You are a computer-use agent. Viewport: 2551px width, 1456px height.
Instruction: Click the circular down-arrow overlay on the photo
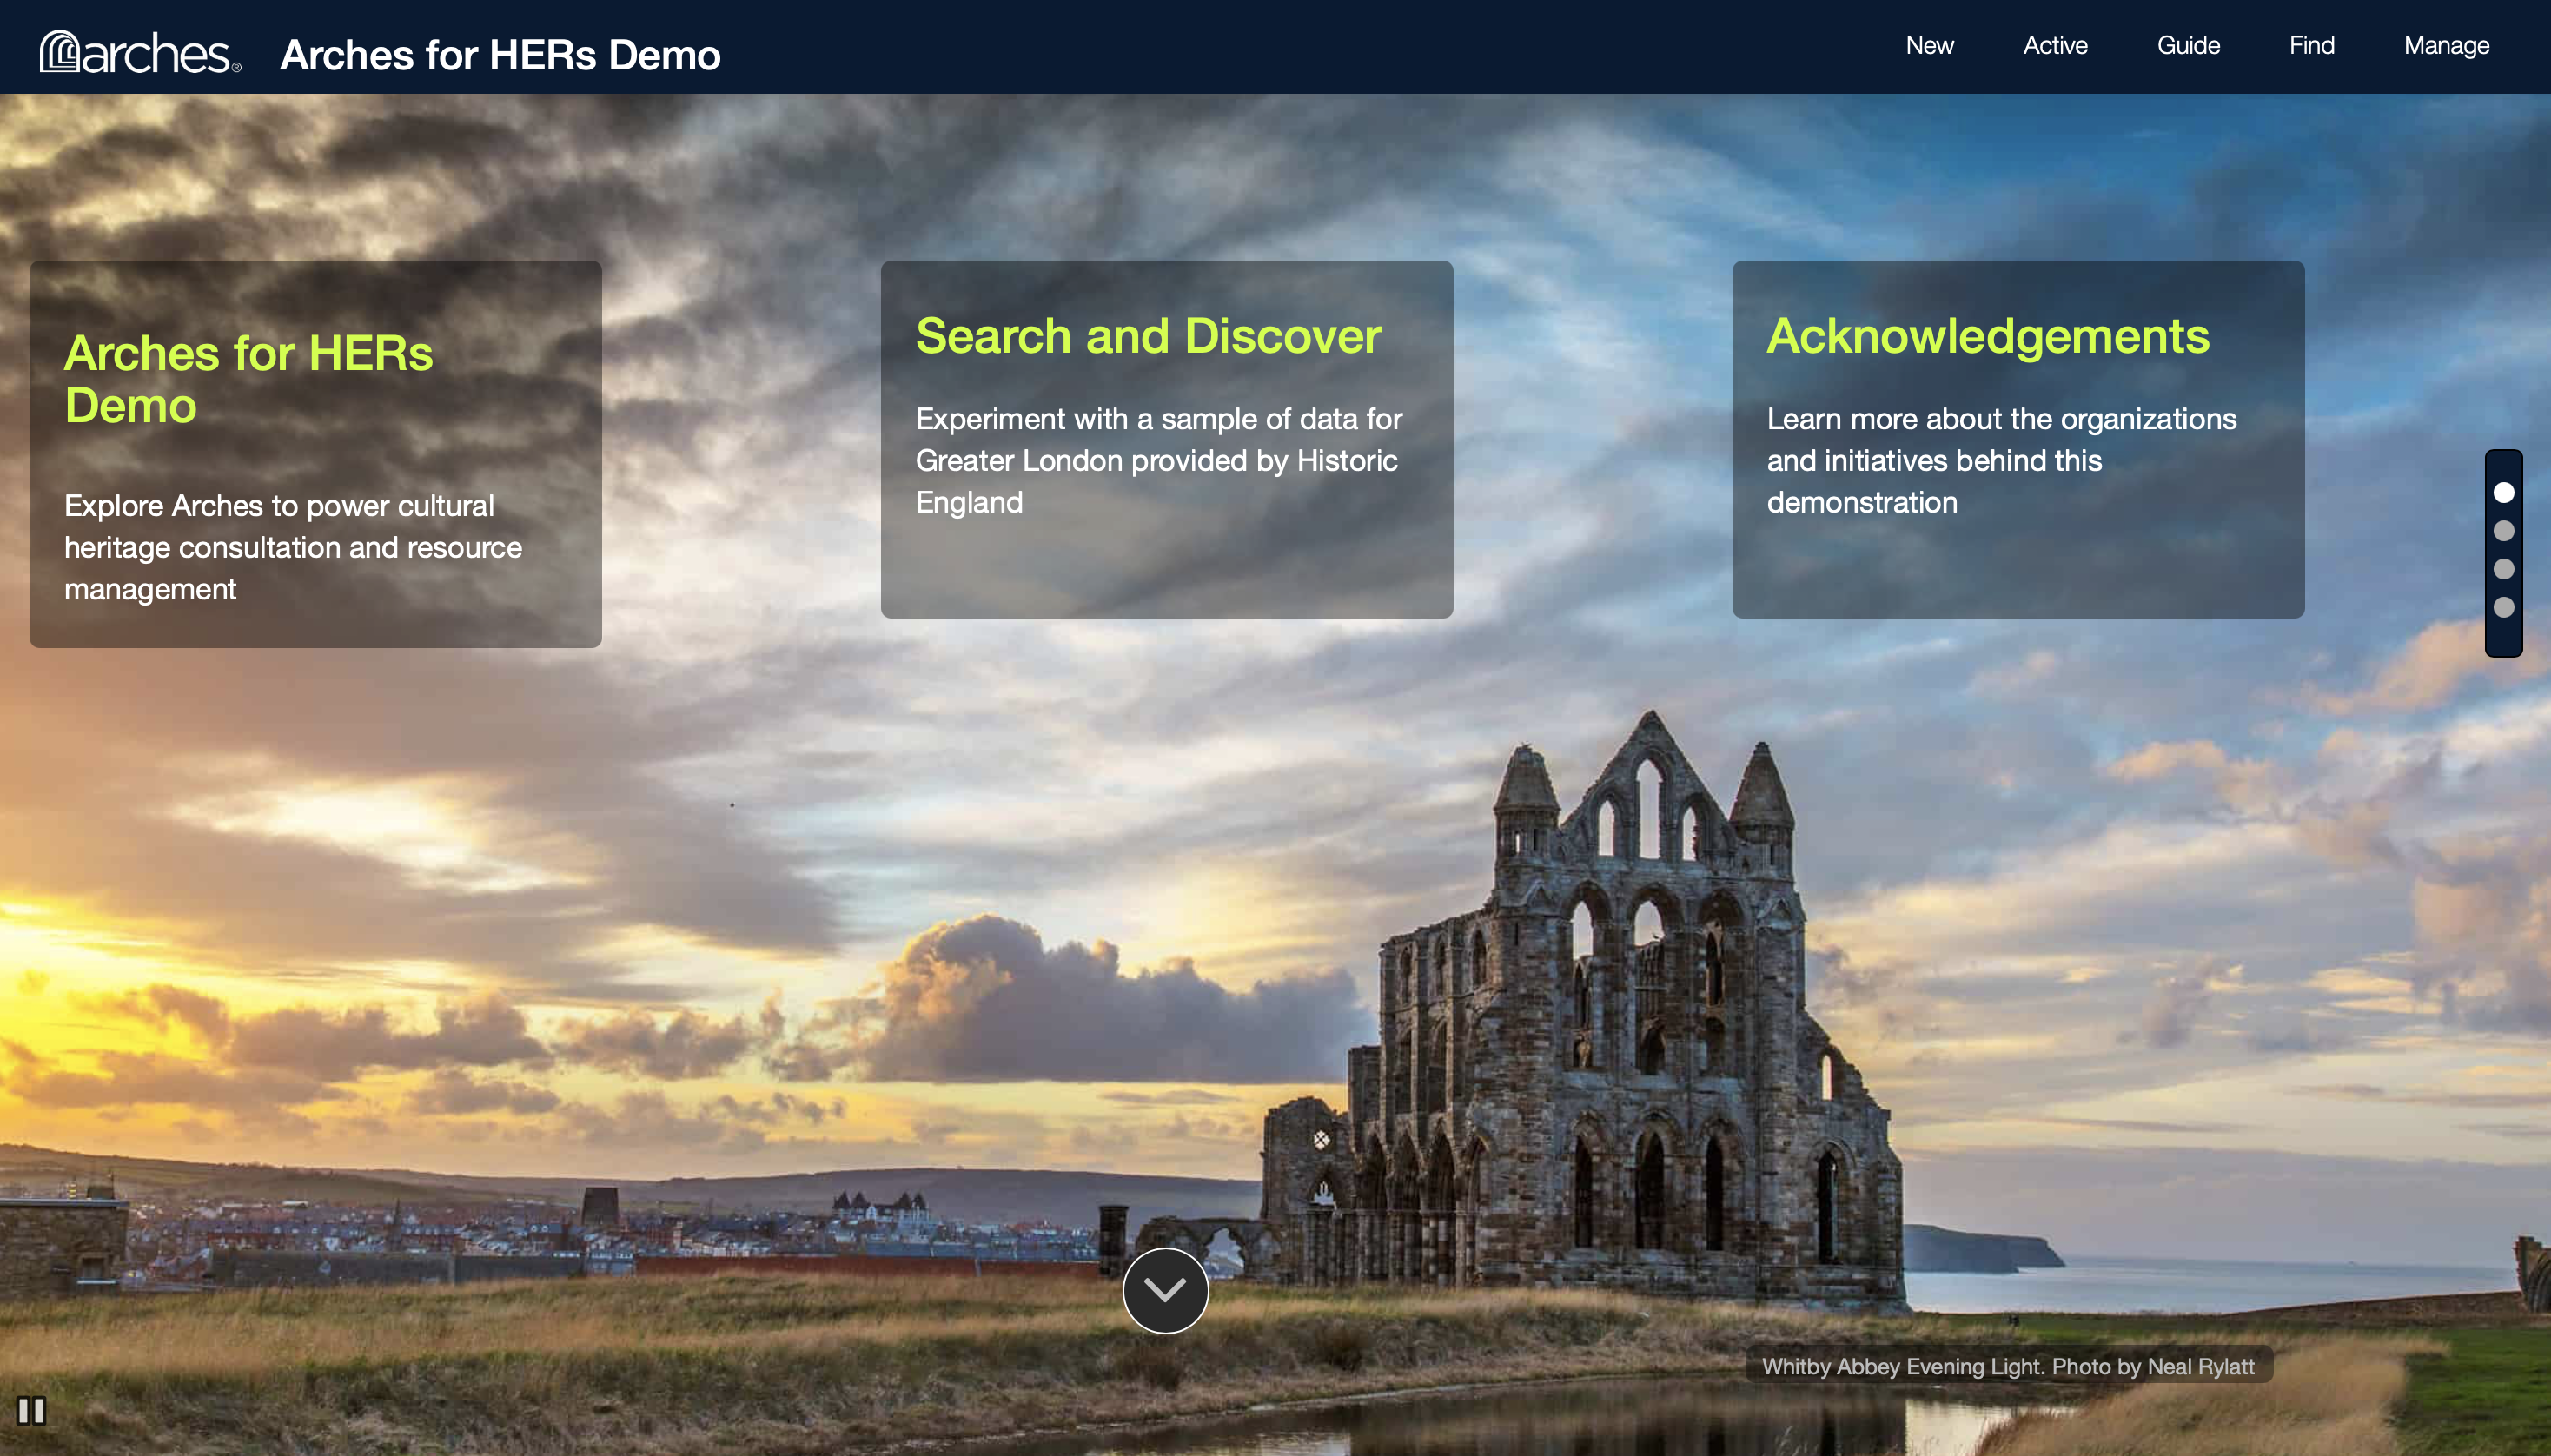point(1165,1289)
